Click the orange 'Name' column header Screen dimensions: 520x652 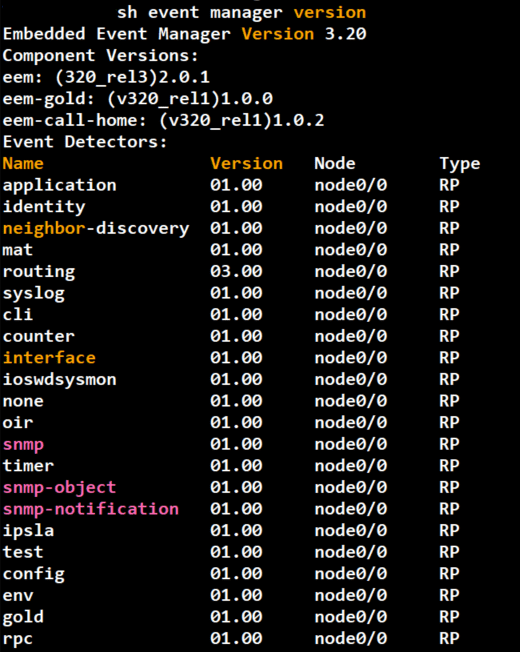click(x=23, y=163)
